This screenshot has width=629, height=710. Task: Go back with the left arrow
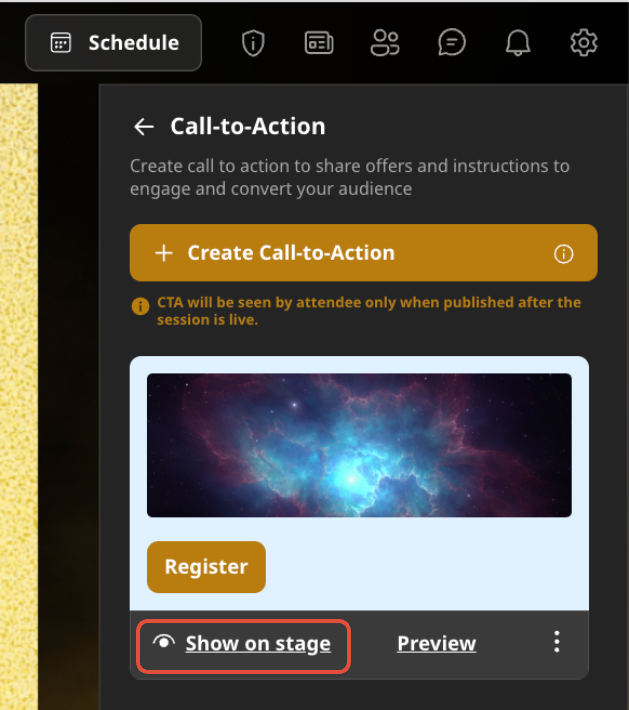pos(144,126)
